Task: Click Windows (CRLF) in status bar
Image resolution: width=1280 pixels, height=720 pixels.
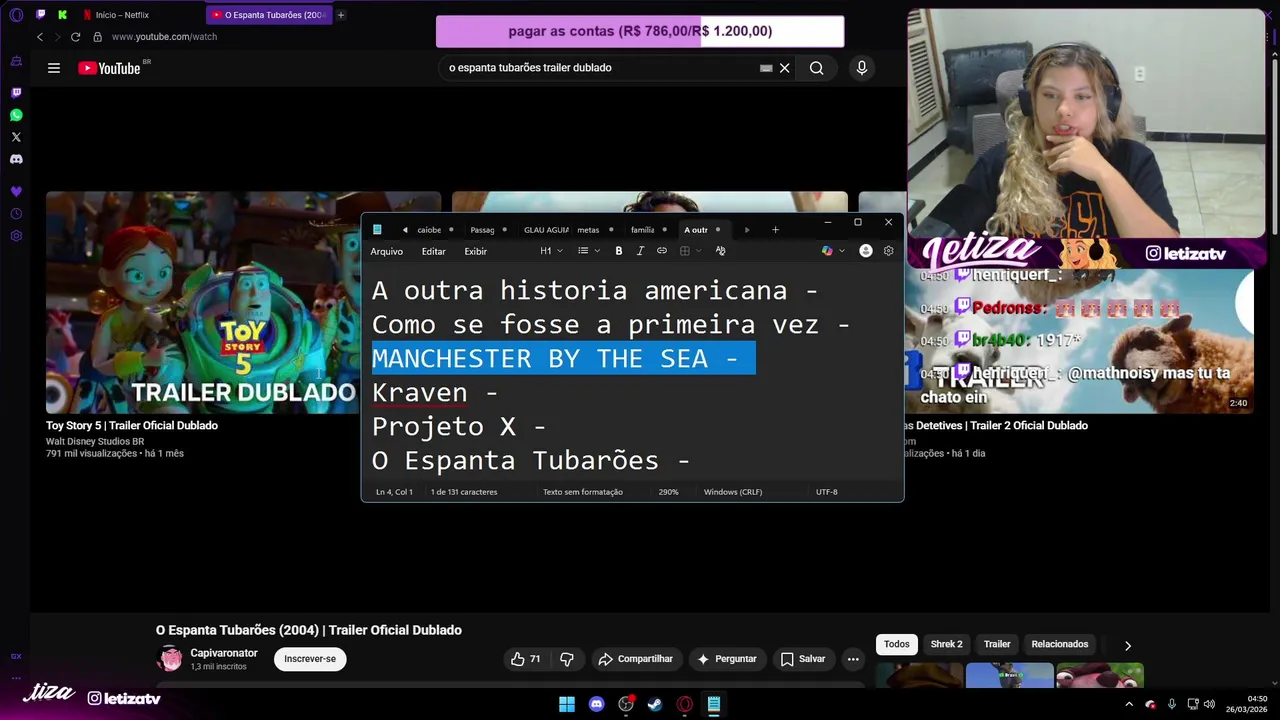Action: click(x=733, y=492)
